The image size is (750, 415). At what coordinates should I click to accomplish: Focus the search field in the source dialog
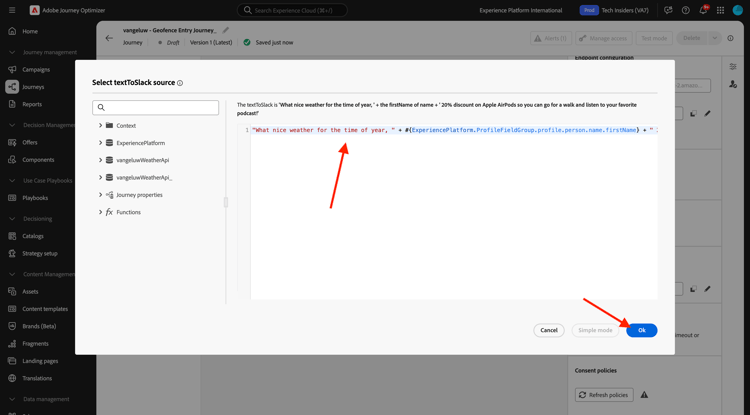point(155,108)
